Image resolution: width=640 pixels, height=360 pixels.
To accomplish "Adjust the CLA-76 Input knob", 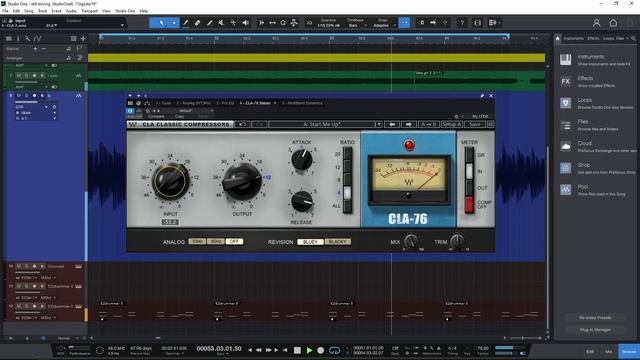I will pyautogui.click(x=171, y=182).
